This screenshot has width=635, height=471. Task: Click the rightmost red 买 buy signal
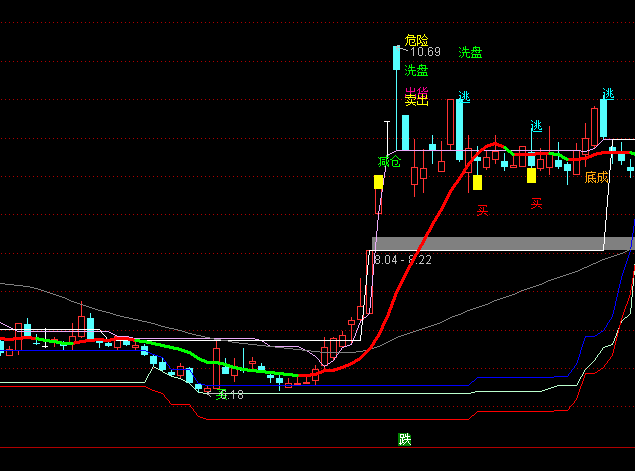[x=536, y=203]
